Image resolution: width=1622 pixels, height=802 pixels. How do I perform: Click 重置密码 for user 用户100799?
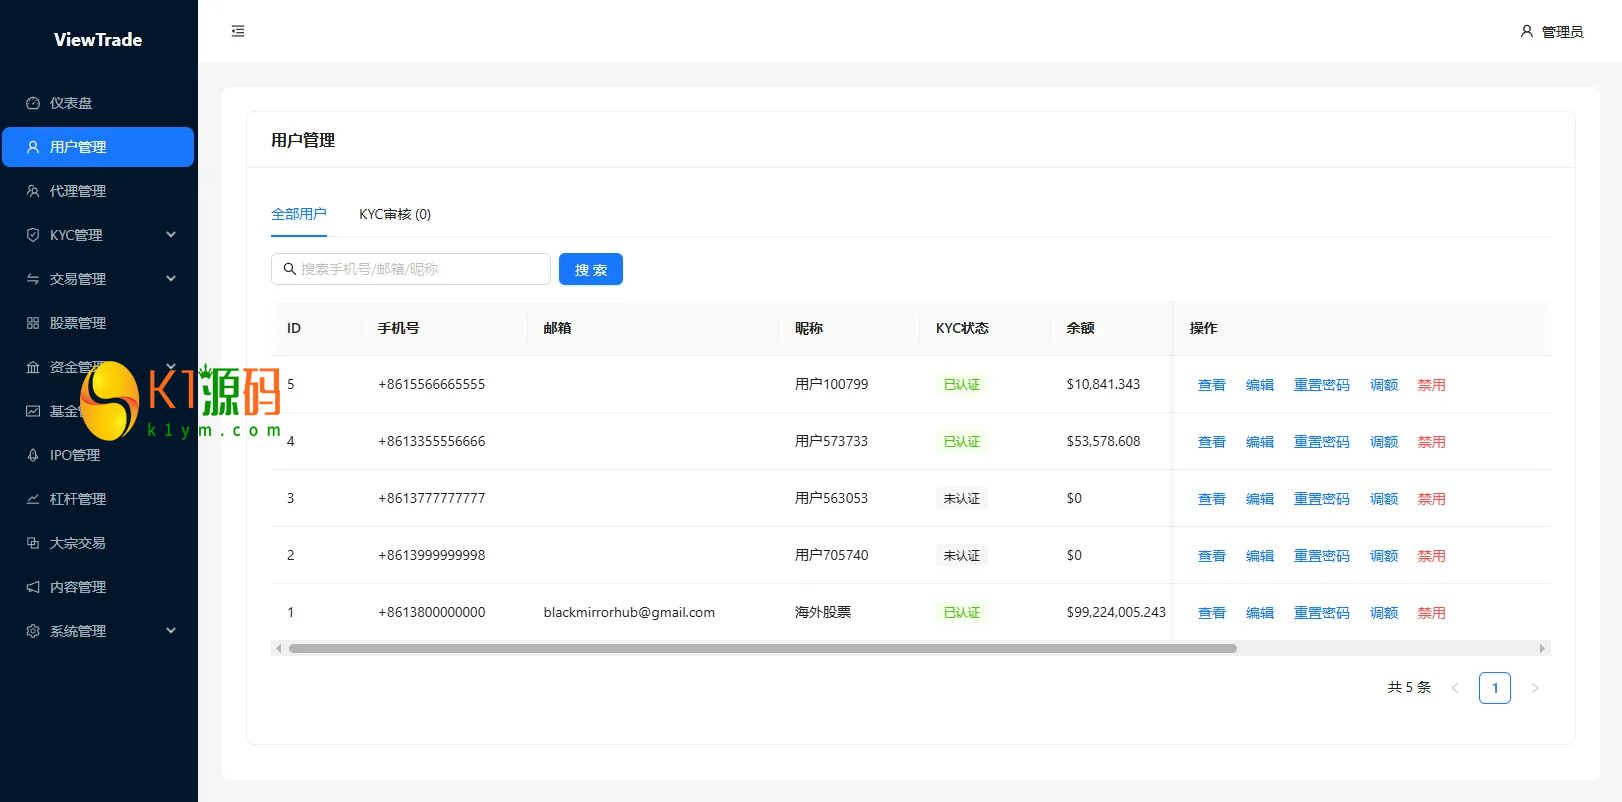[1322, 385]
